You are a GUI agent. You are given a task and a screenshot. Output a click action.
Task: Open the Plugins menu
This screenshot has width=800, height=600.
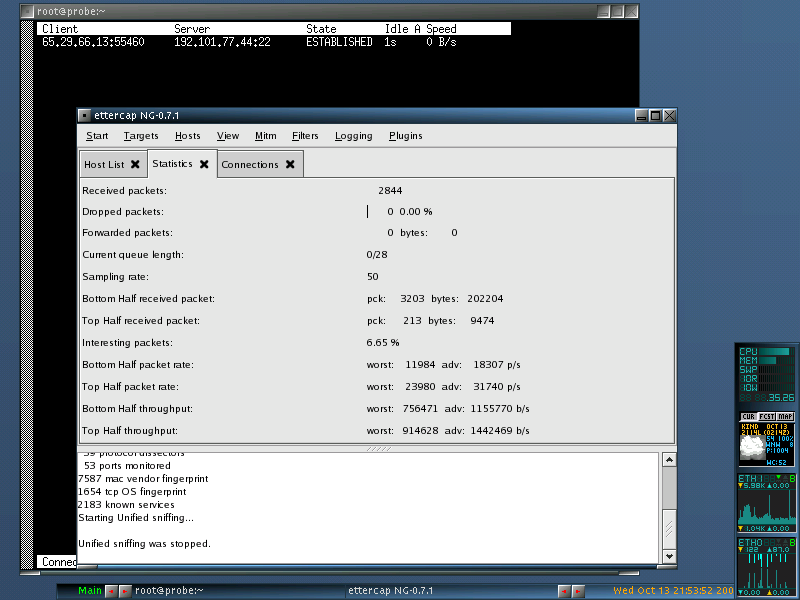406,136
